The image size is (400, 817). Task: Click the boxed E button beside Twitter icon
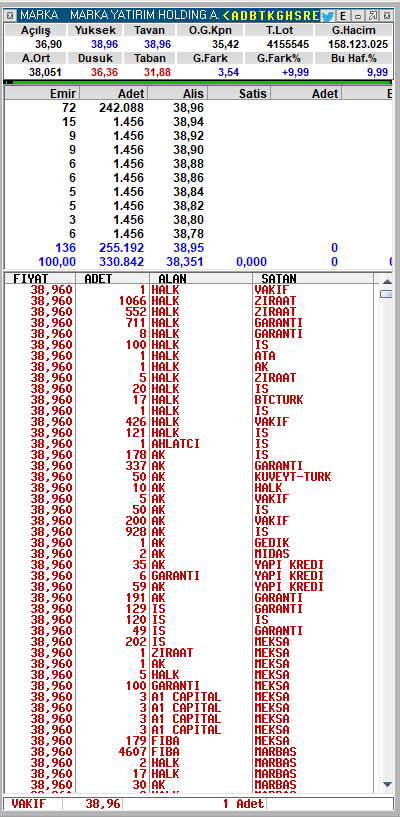(343, 16)
